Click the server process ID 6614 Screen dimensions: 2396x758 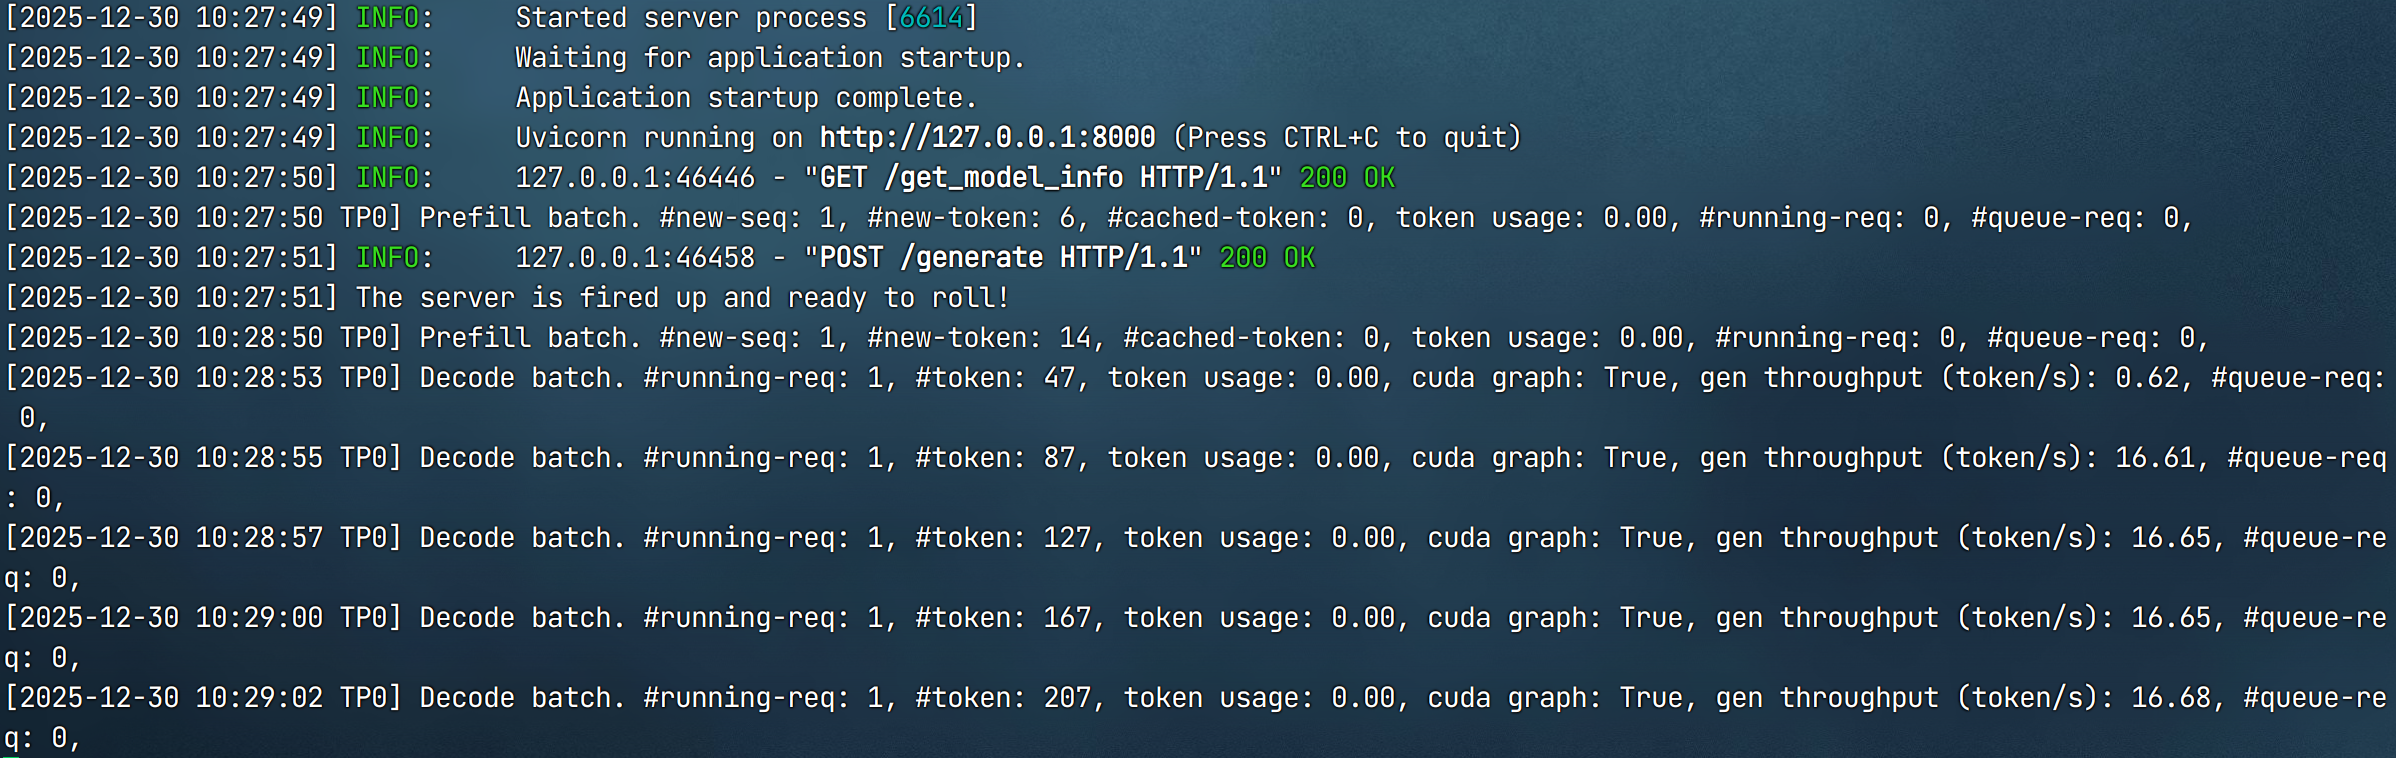(x=931, y=18)
